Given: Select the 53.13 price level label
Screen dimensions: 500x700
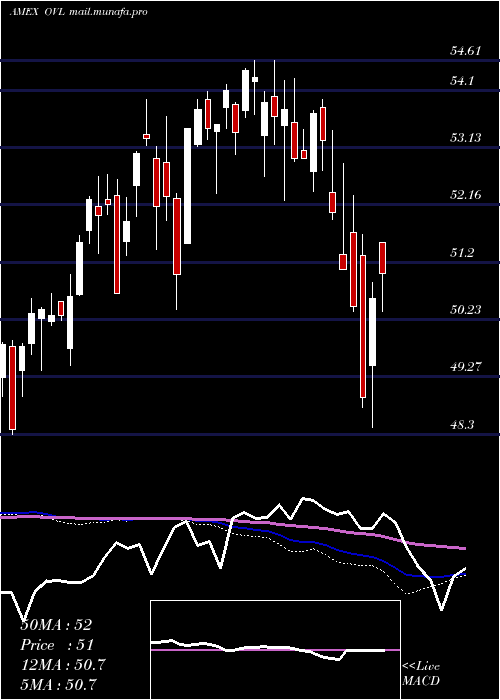Looking at the screenshot, I should pos(466,138).
